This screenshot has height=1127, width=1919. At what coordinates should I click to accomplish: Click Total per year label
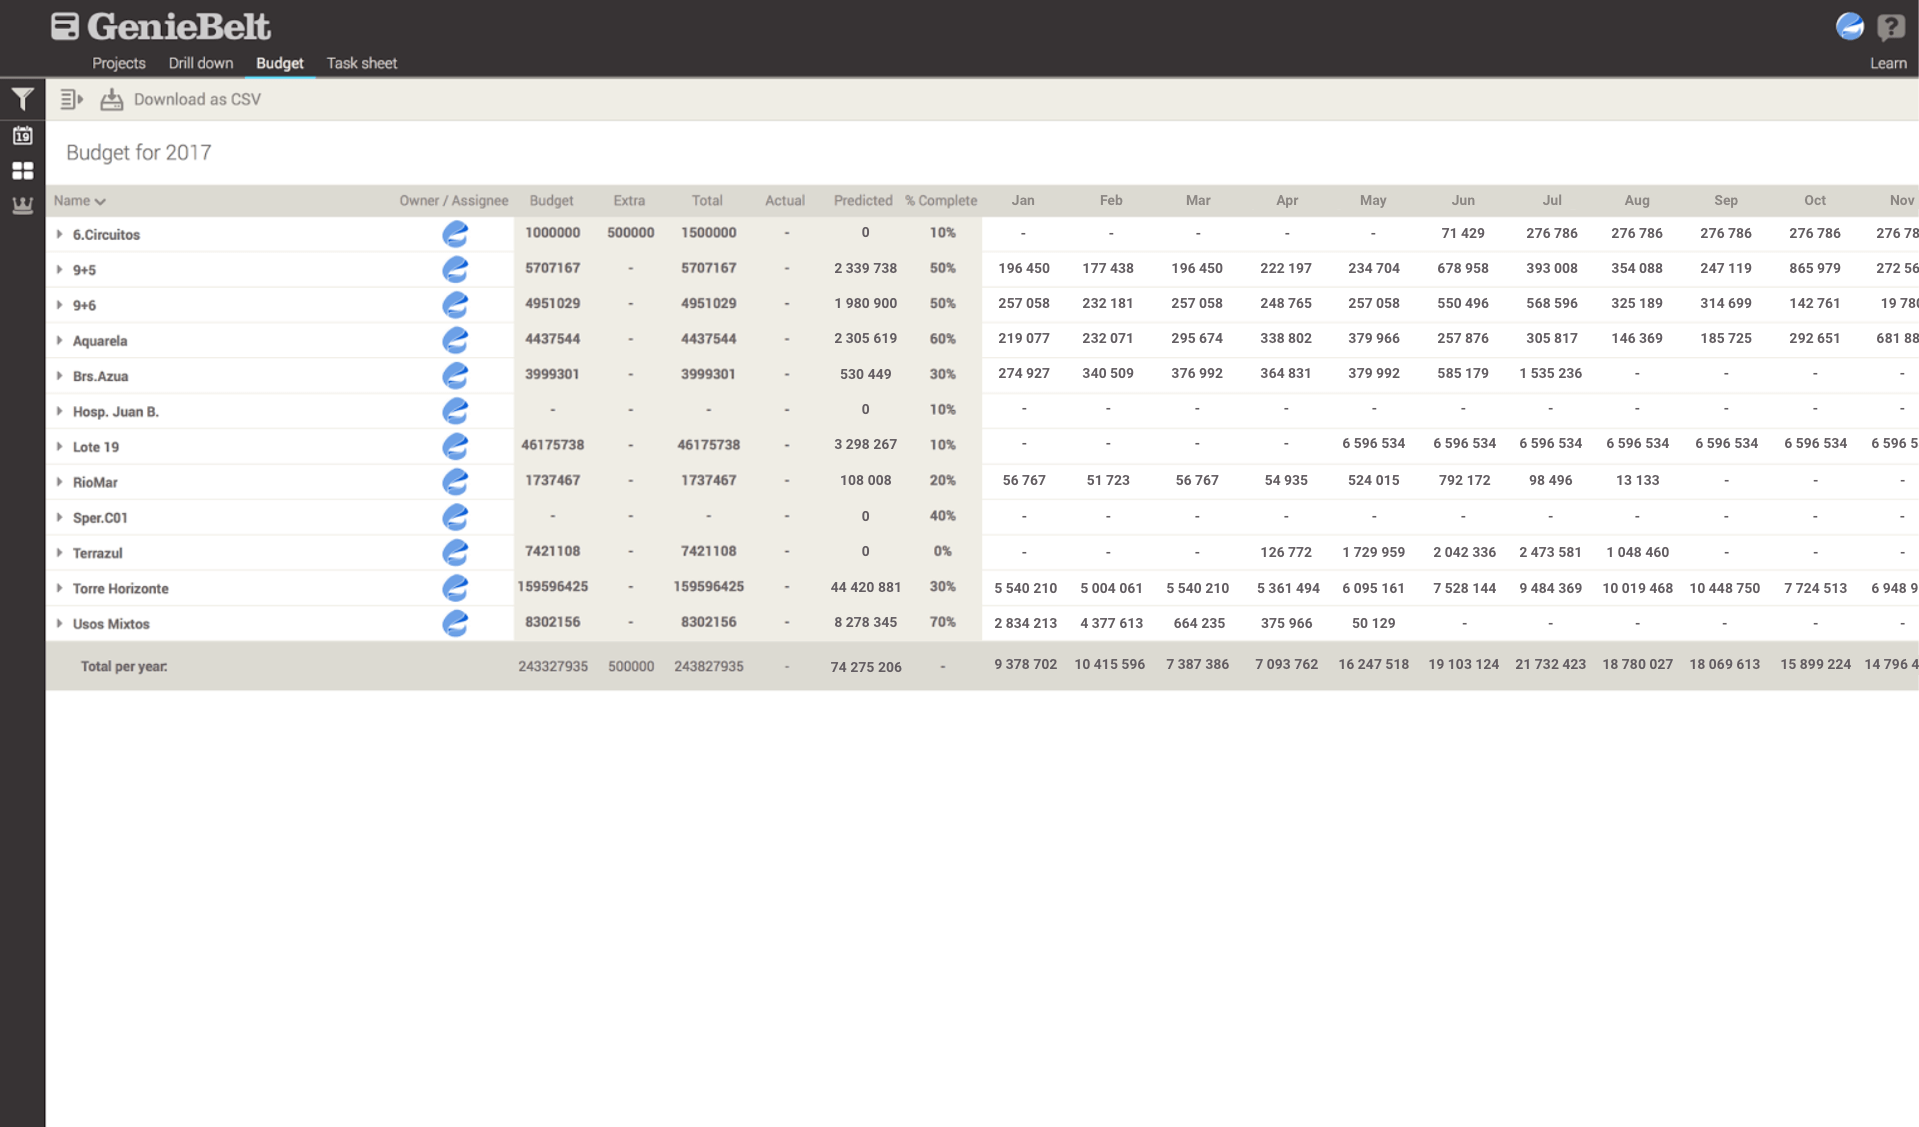click(x=124, y=666)
